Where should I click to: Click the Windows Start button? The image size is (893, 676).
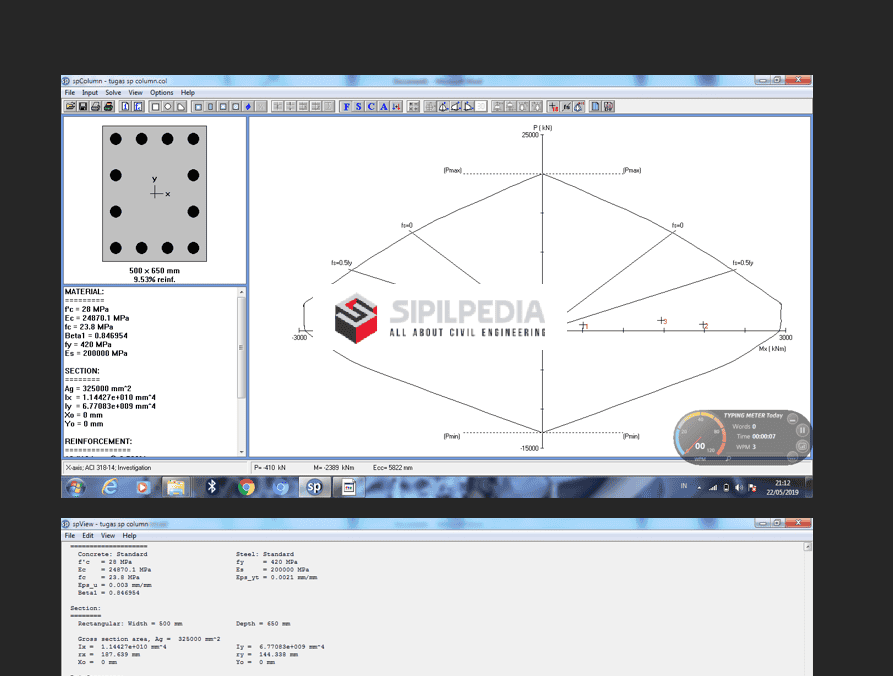point(75,487)
